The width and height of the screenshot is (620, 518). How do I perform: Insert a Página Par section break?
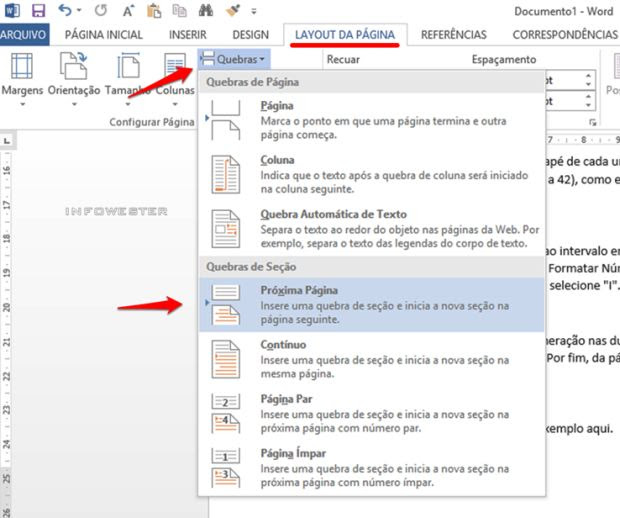pyautogui.click(x=372, y=413)
